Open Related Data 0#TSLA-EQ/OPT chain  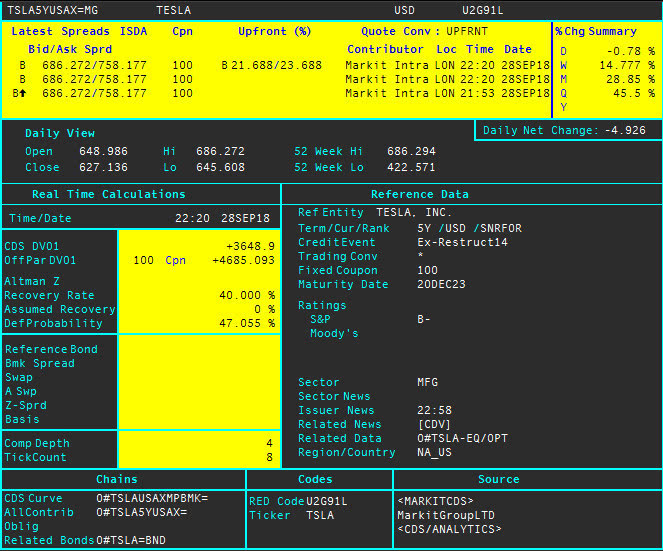point(462,438)
